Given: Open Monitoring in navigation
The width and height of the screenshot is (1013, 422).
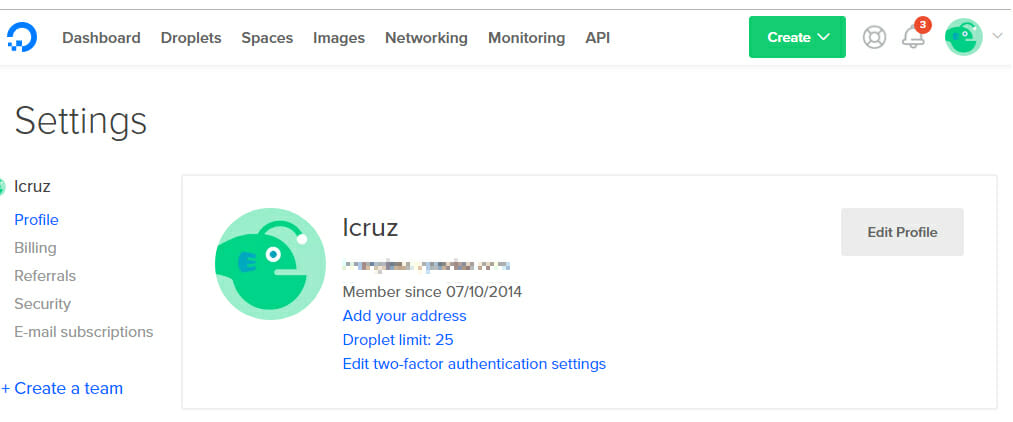Looking at the screenshot, I should (526, 38).
